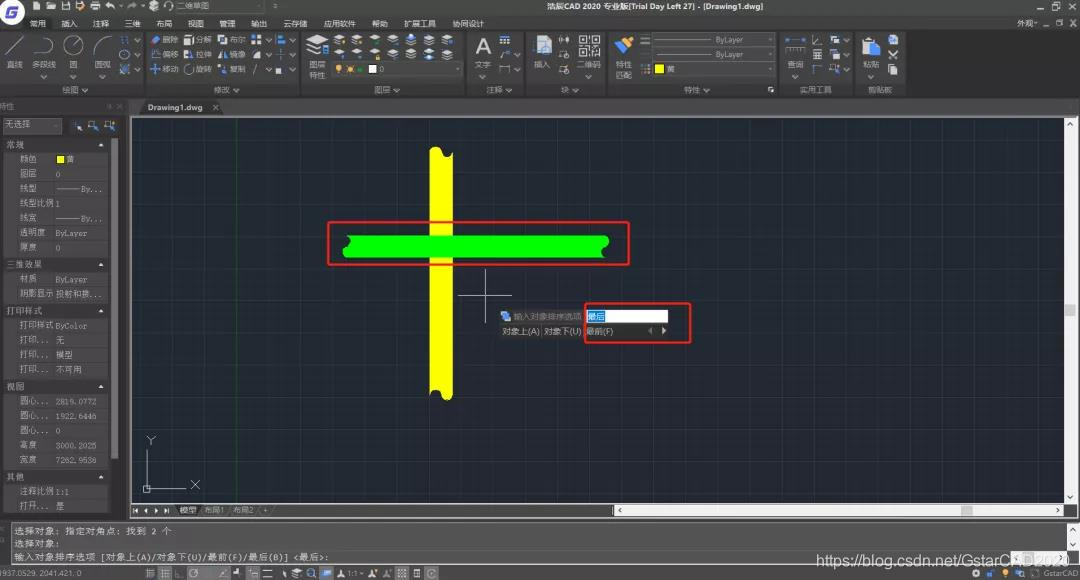1080x580 pixels.
Task: Click the Erase (删除) tool
Action: (164, 40)
